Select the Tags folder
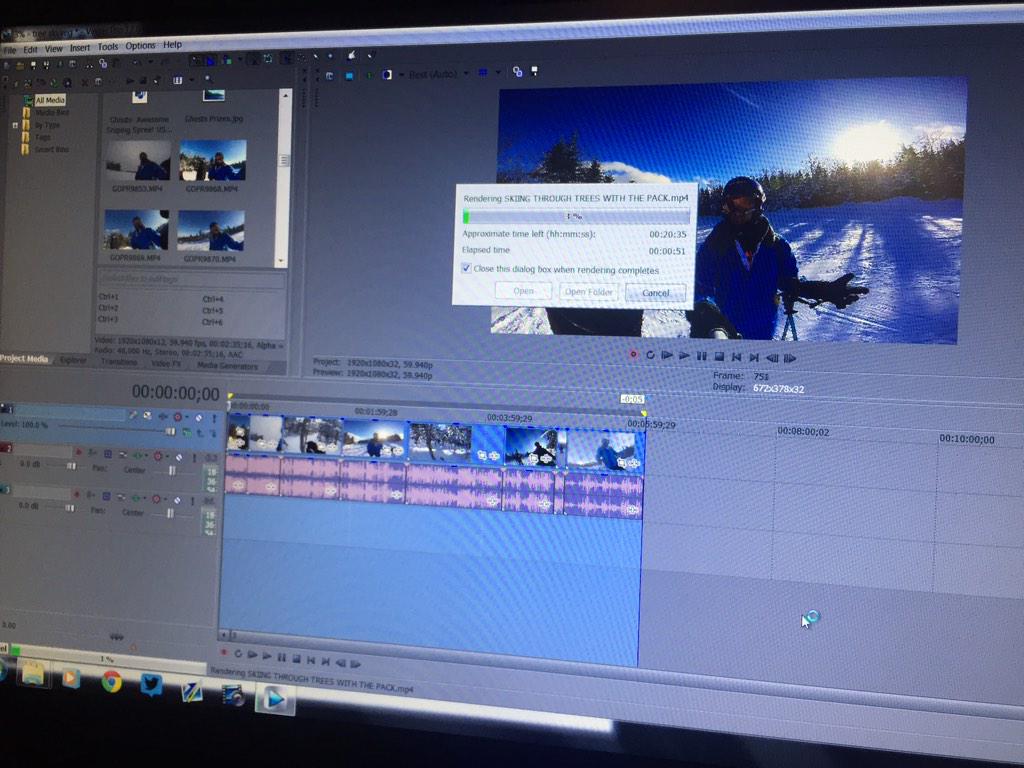1024x768 pixels. [x=42, y=137]
